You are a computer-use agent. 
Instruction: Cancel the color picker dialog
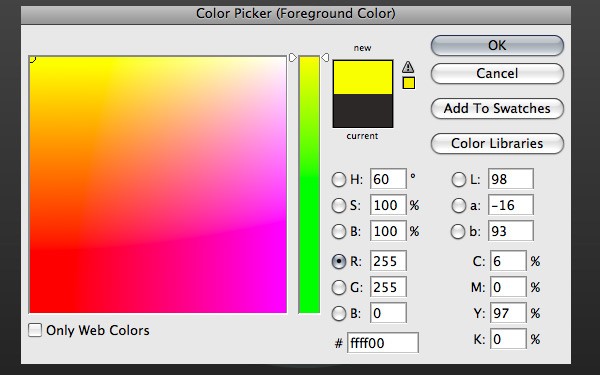click(x=497, y=73)
